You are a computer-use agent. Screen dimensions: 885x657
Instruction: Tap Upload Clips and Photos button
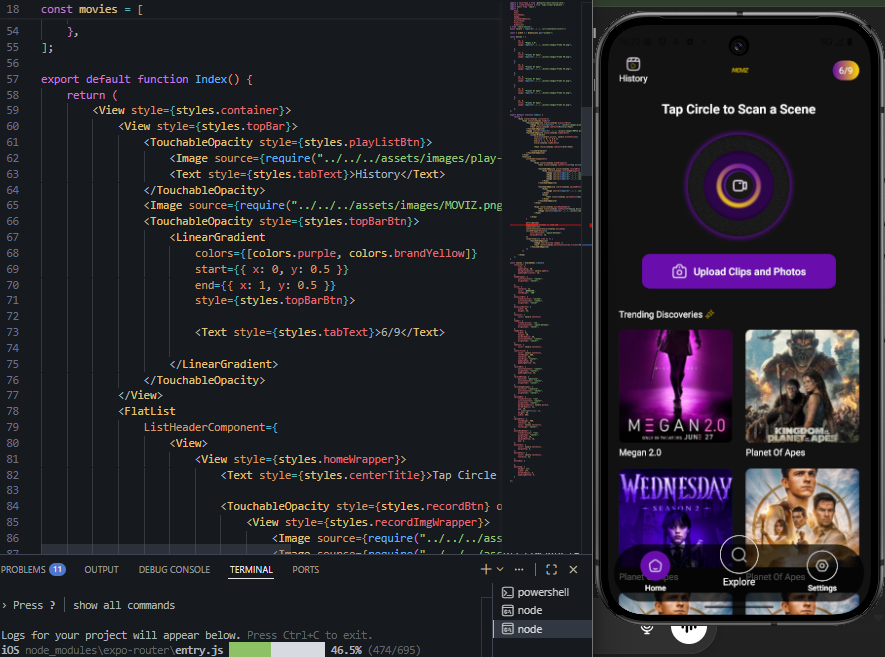739,271
